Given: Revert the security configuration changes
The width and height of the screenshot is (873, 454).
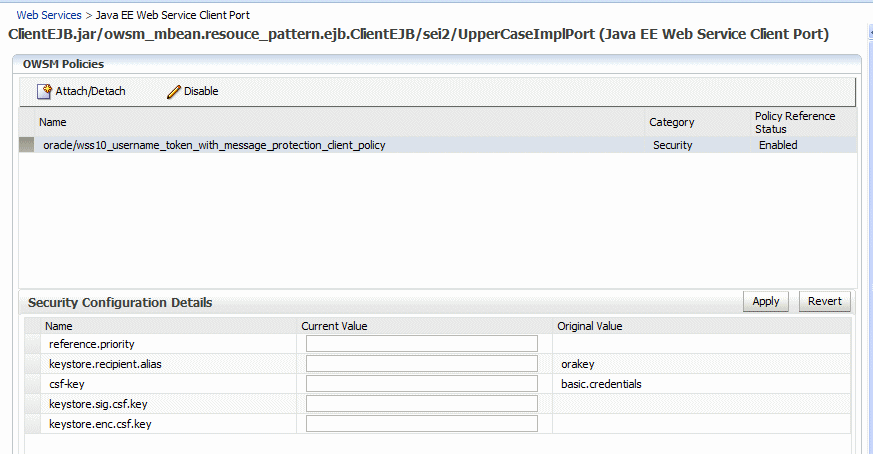Looking at the screenshot, I should [825, 301].
